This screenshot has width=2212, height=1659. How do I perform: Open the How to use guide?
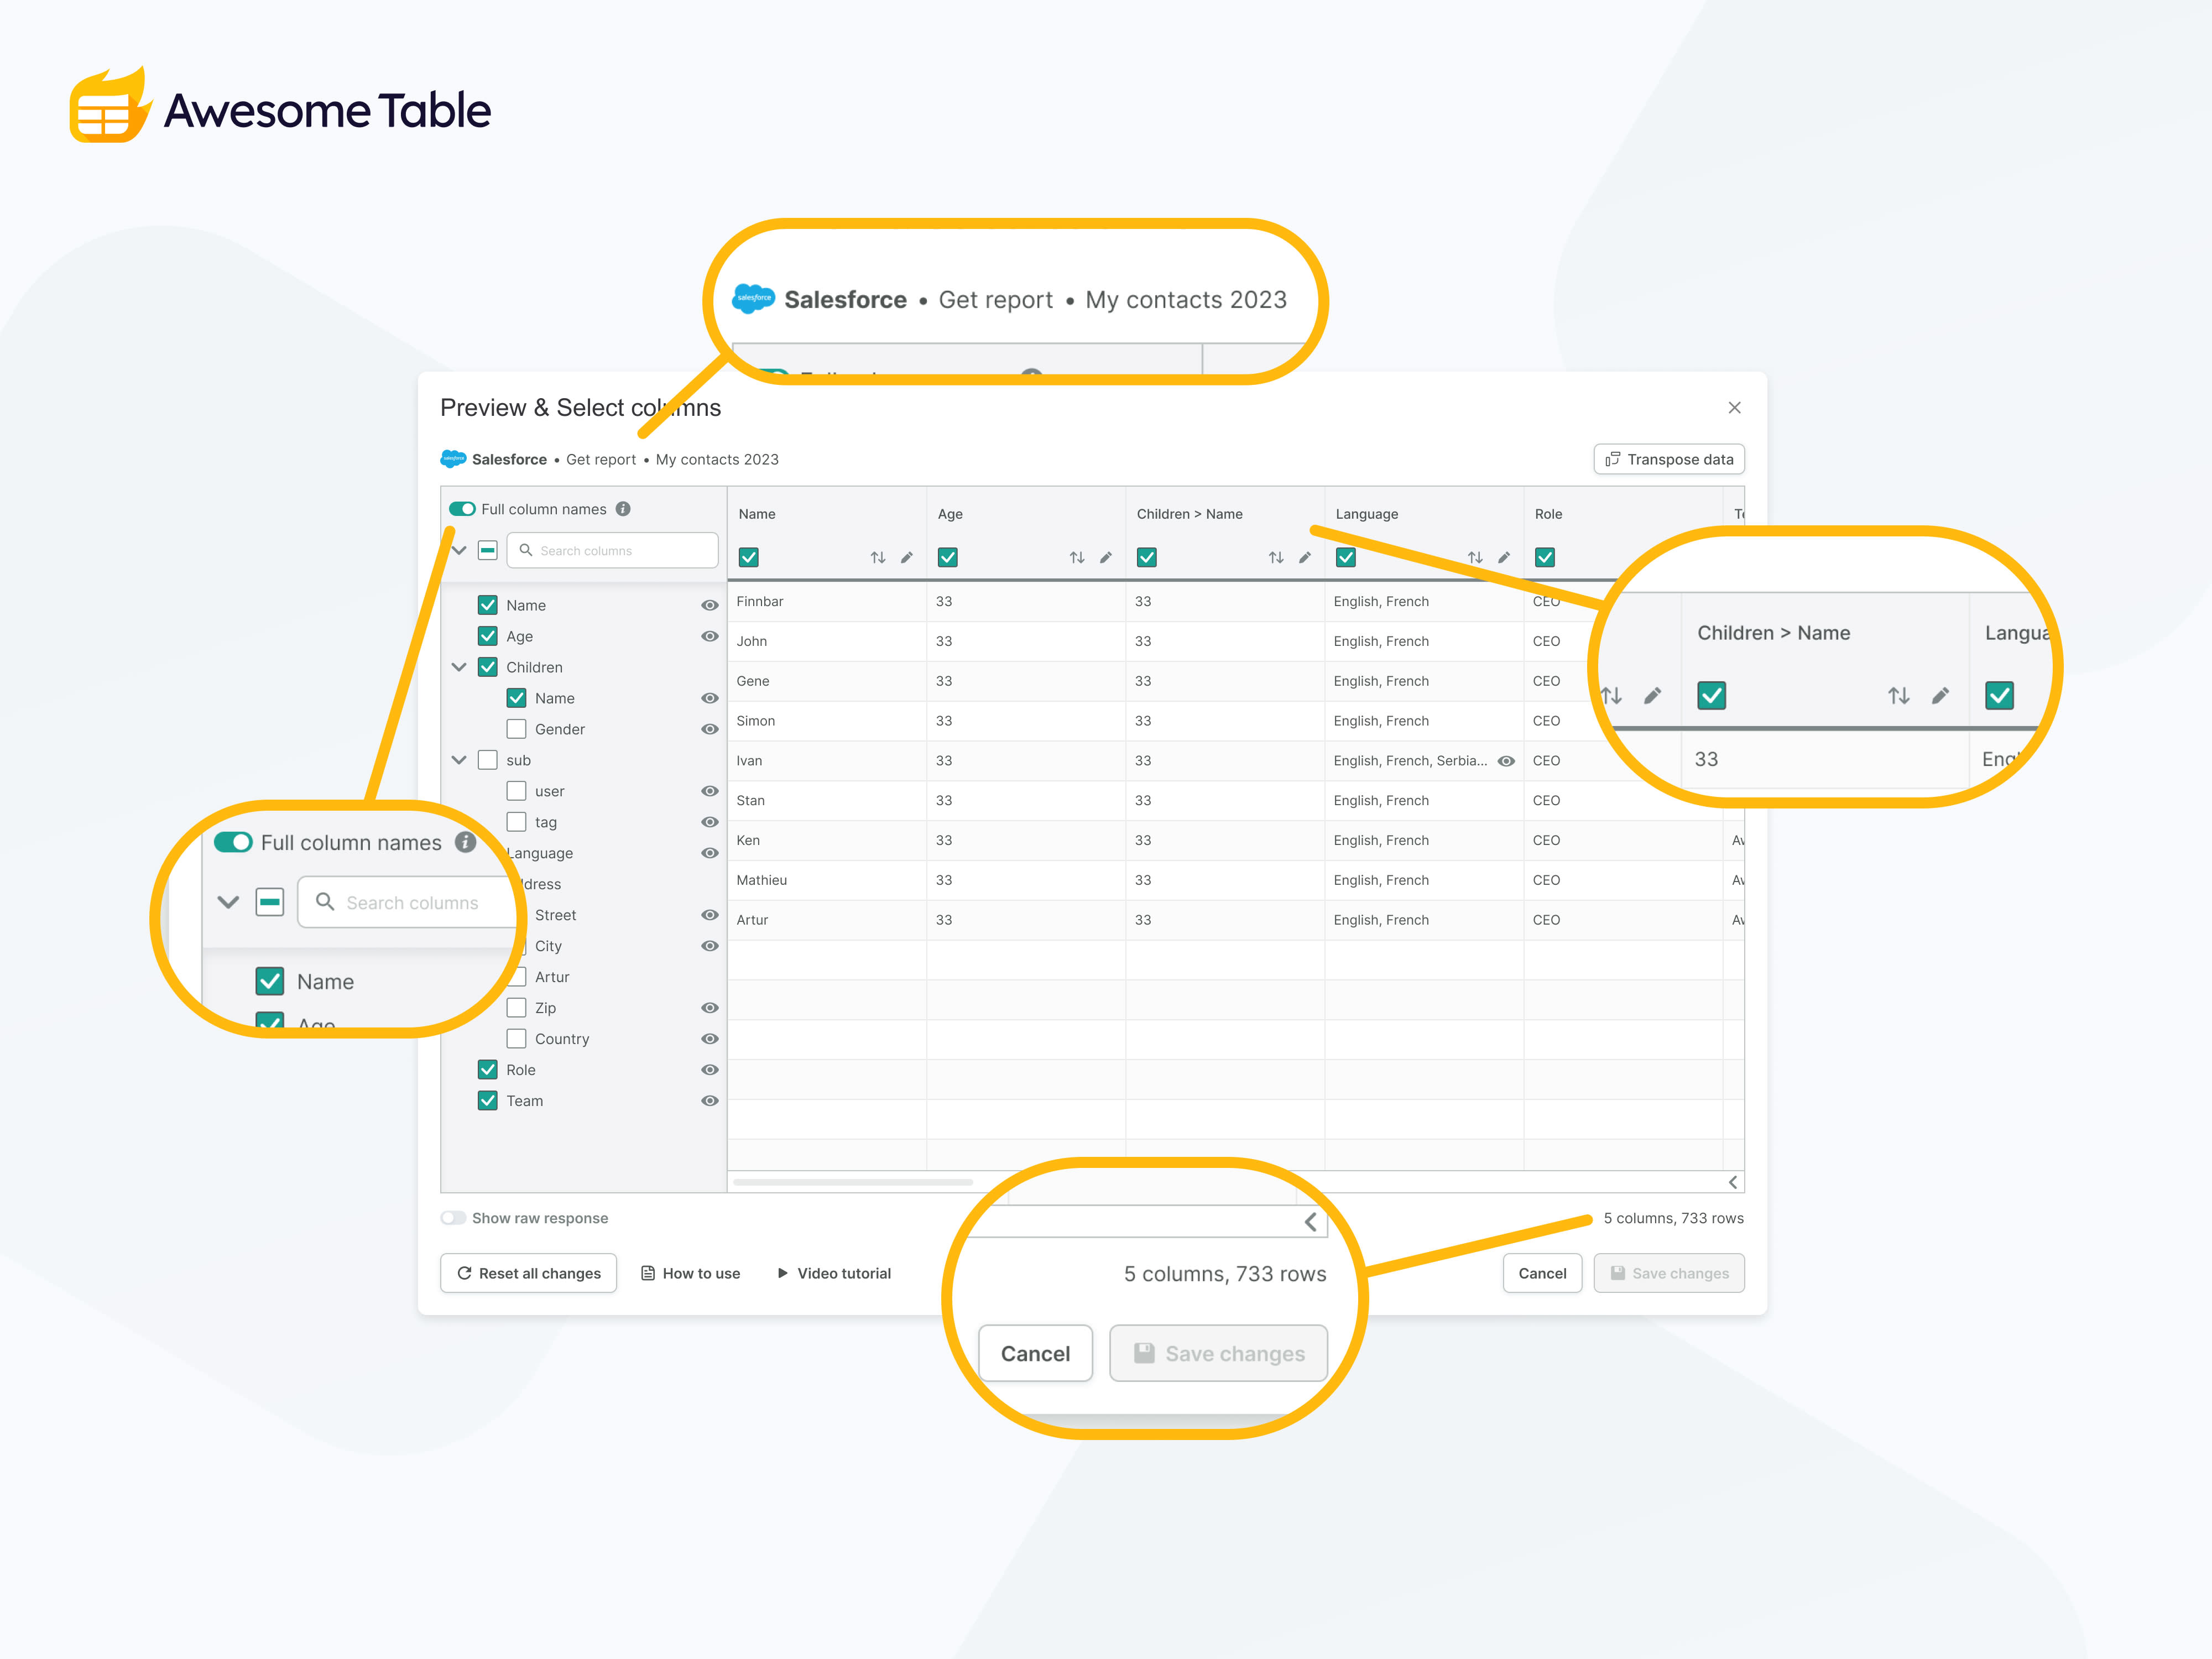[x=691, y=1274]
